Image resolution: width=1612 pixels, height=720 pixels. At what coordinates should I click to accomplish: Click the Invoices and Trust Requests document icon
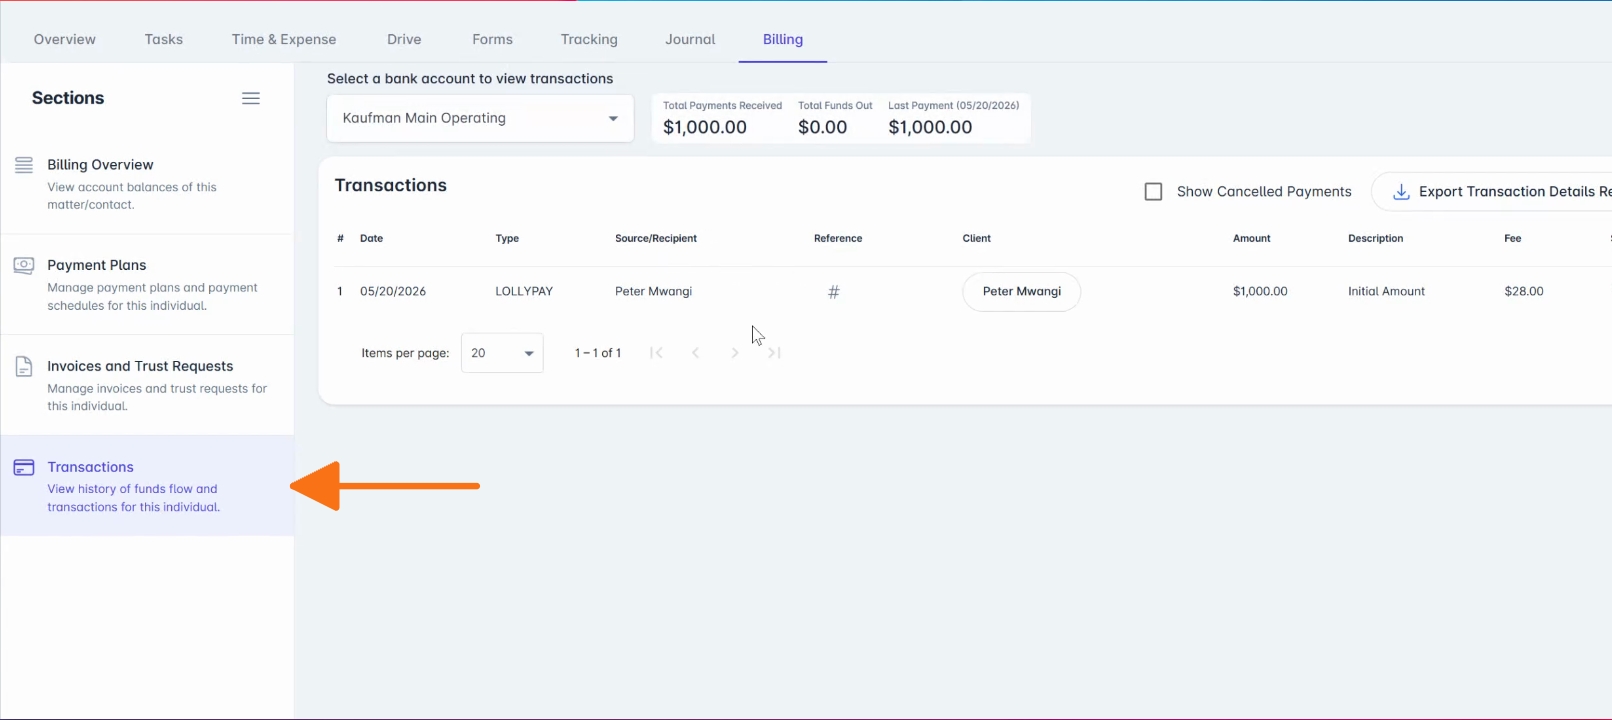(x=24, y=366)
